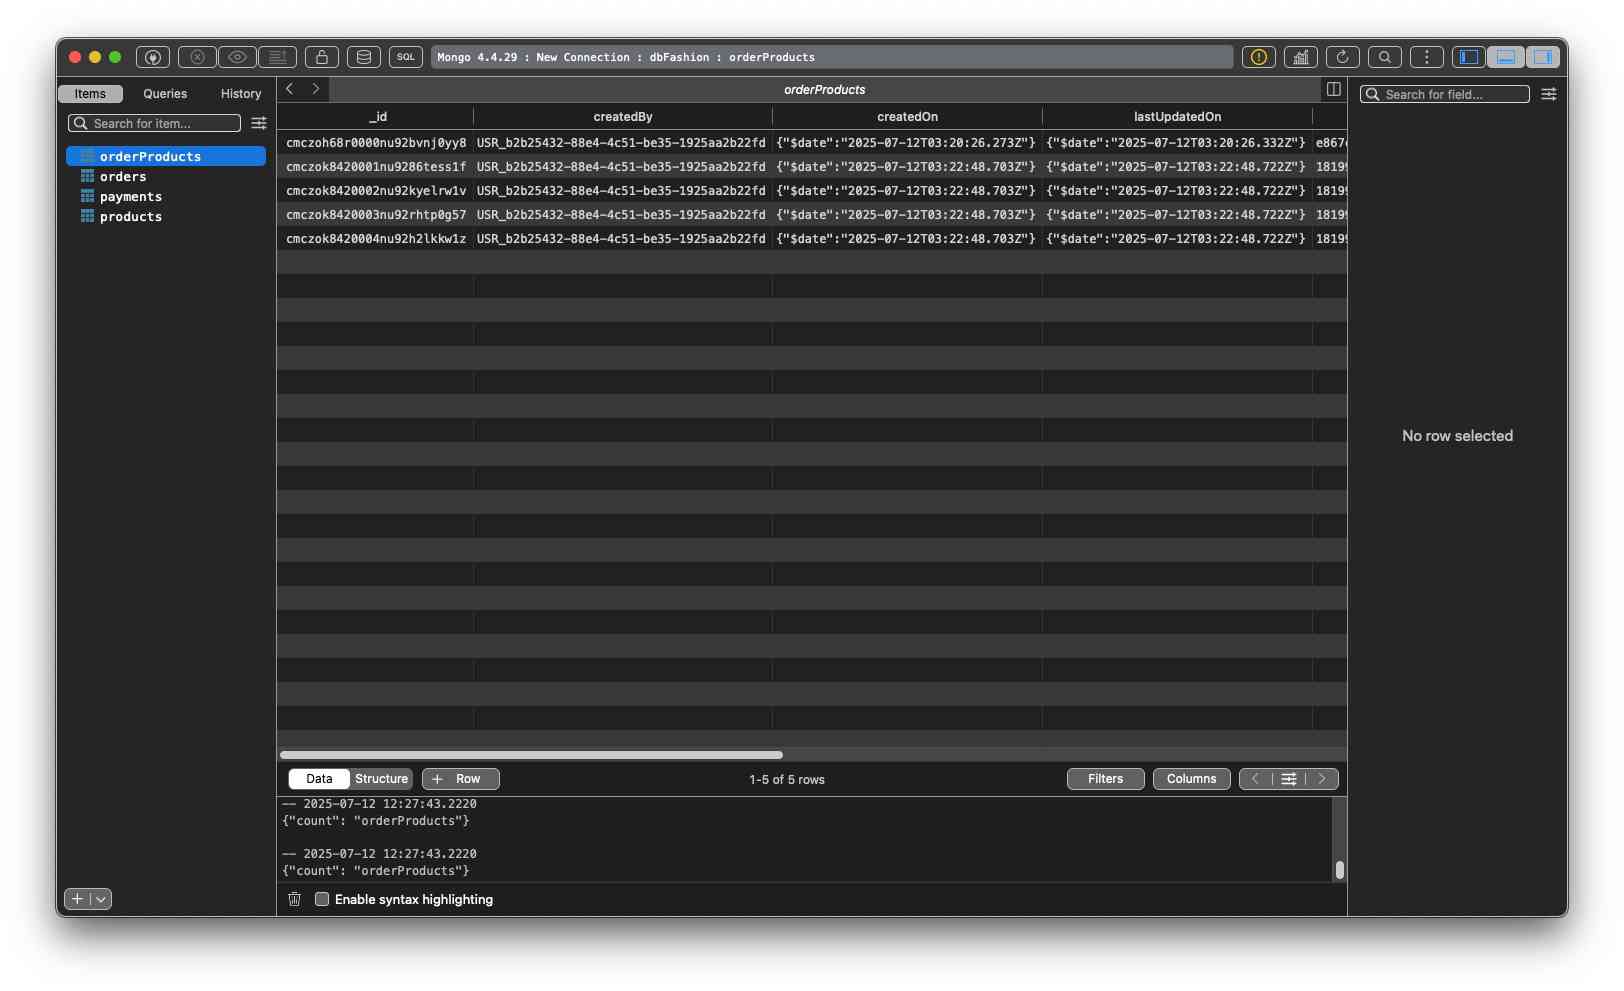Open the dropdown arrow next to the plus button
Screen dimensions: 1624x991
click(x=100, y=899)
